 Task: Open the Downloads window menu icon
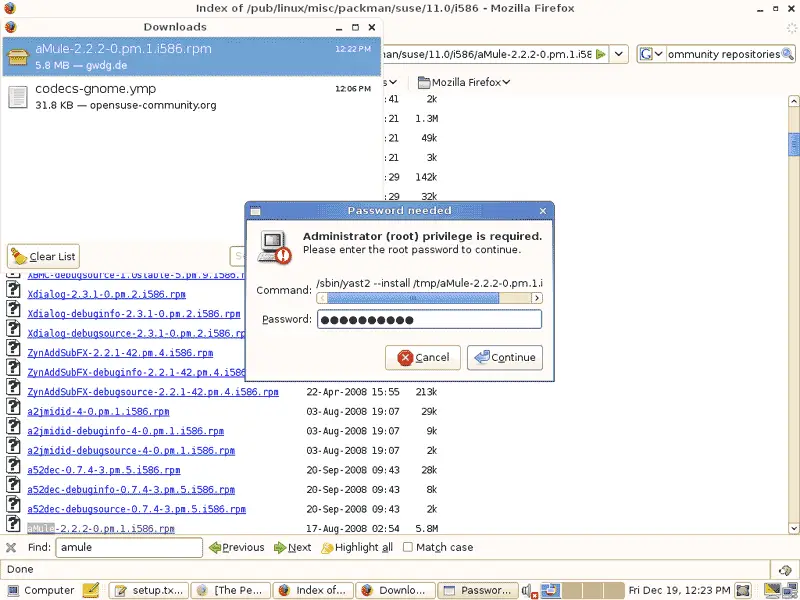tap(10, 27)
